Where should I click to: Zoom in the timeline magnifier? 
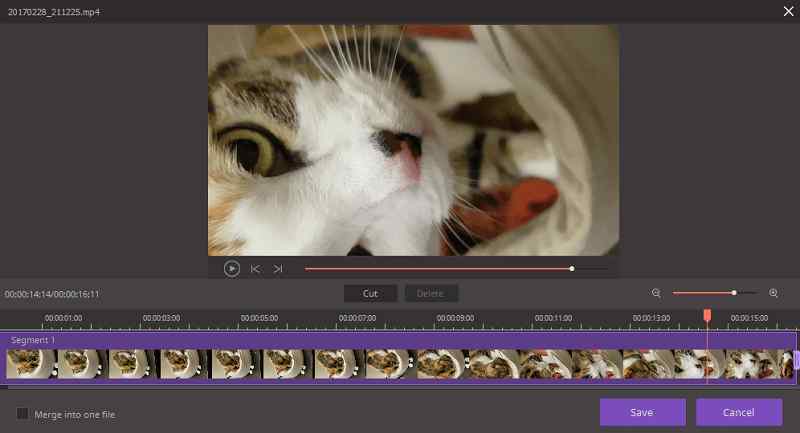tap(773, 293)
